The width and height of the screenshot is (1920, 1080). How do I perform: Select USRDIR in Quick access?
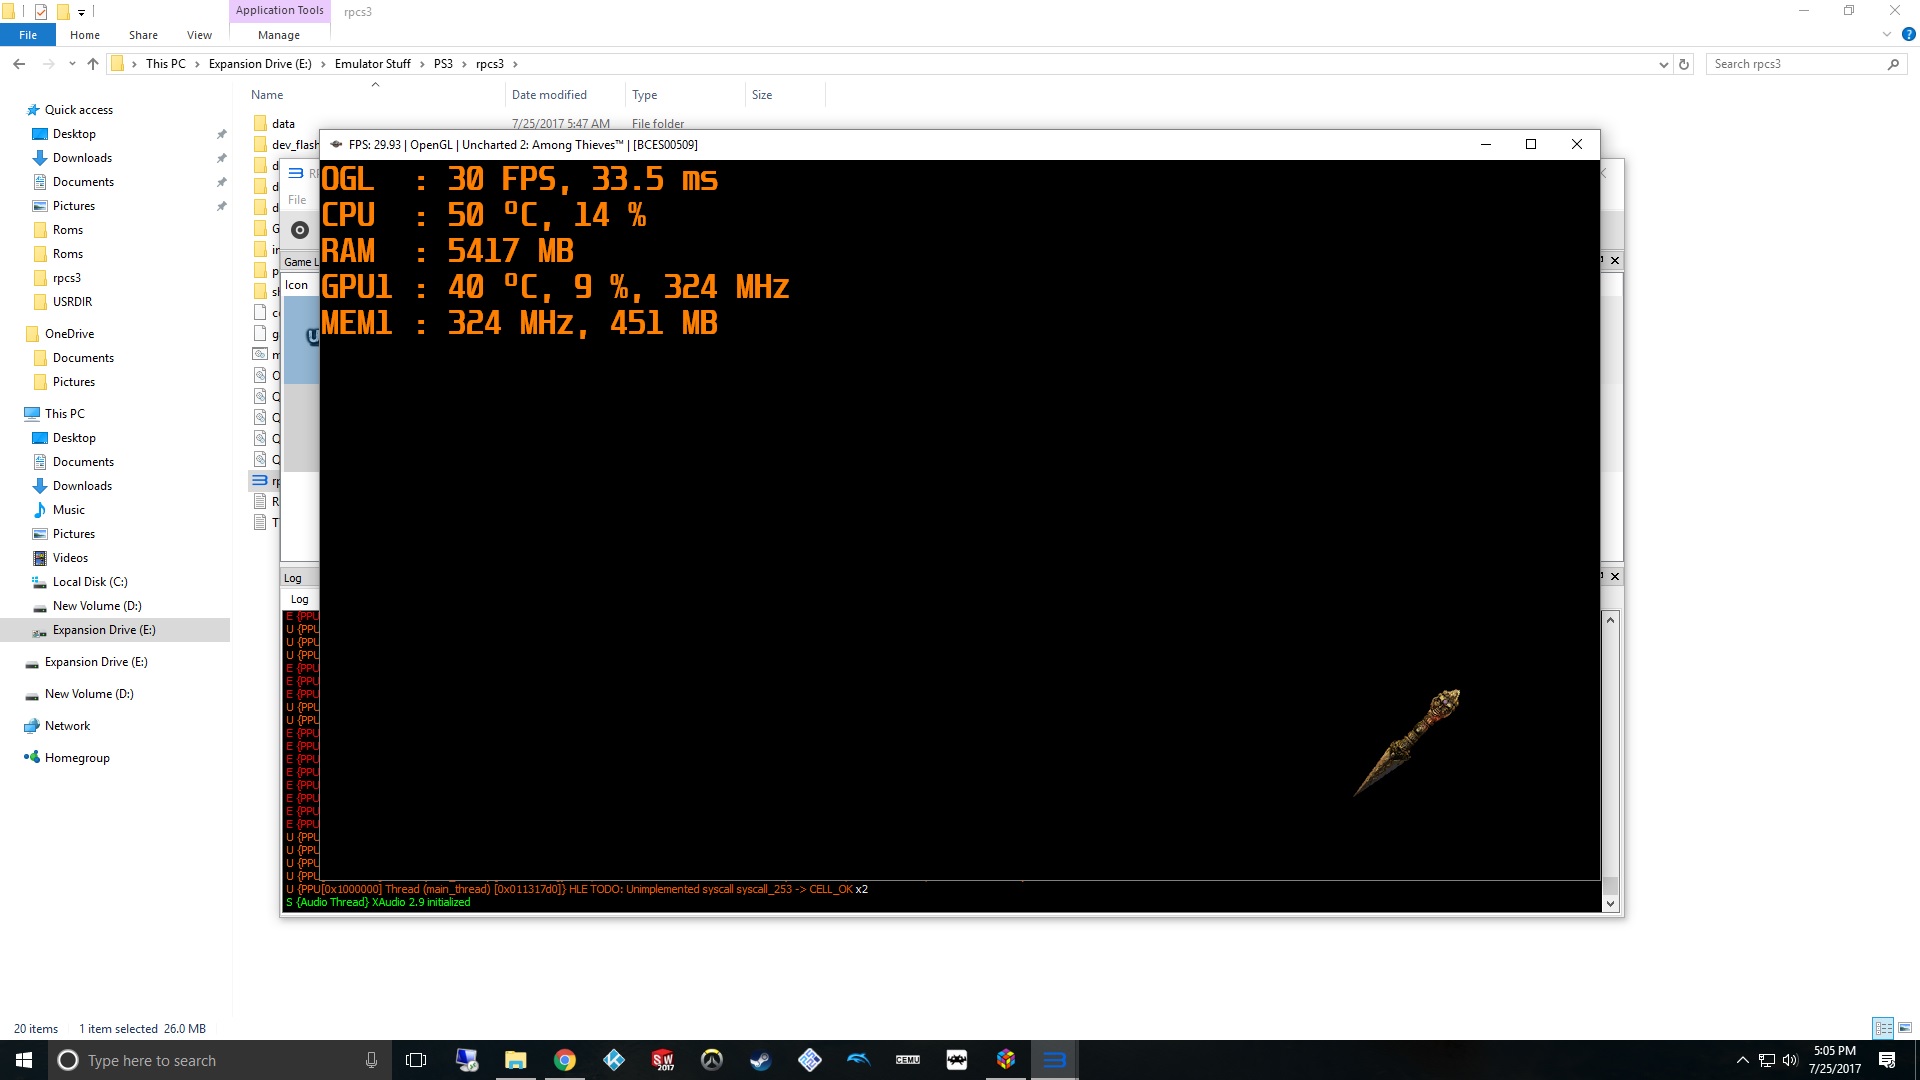click(x=72, y=302)
